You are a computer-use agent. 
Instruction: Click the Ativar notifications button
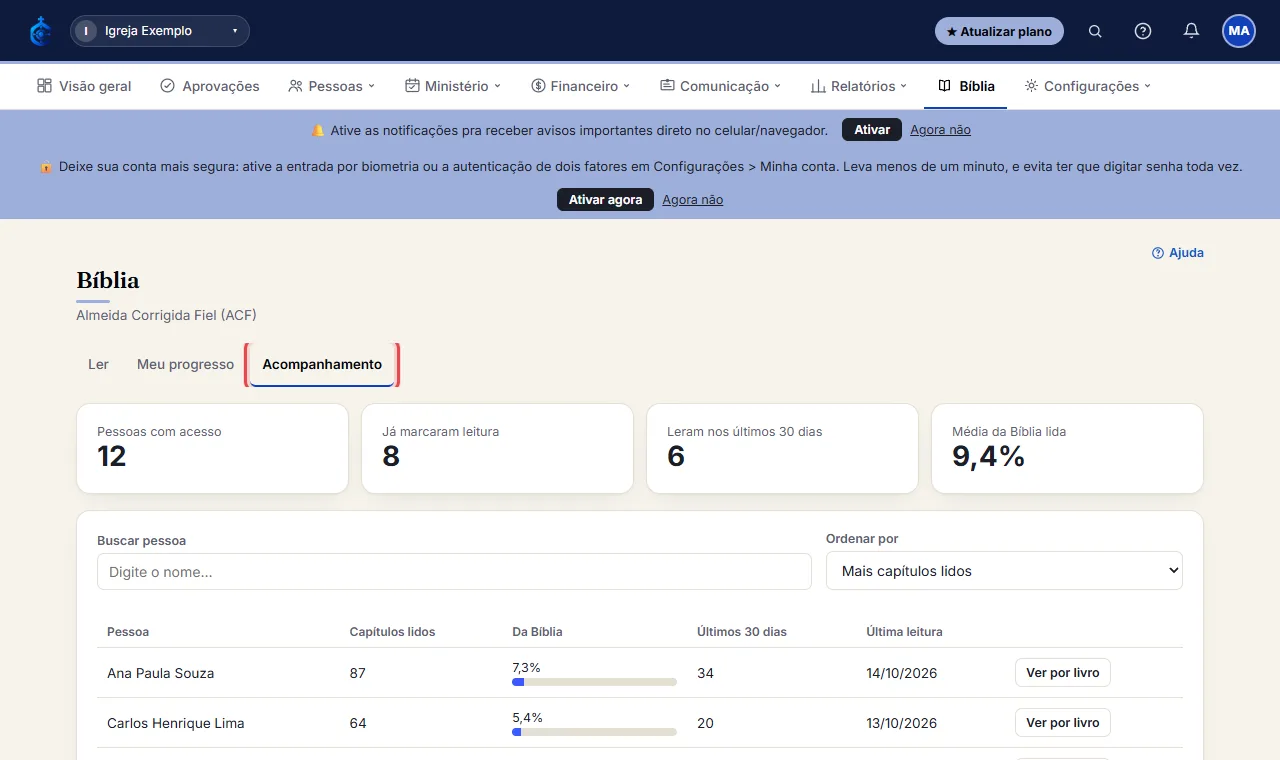(x=872, y=130)
